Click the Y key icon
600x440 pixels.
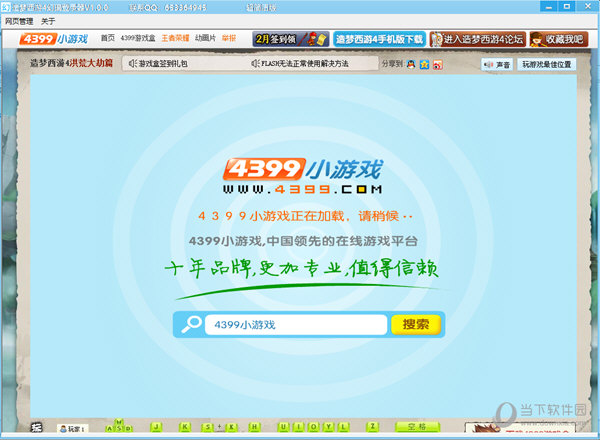(329, 427)
